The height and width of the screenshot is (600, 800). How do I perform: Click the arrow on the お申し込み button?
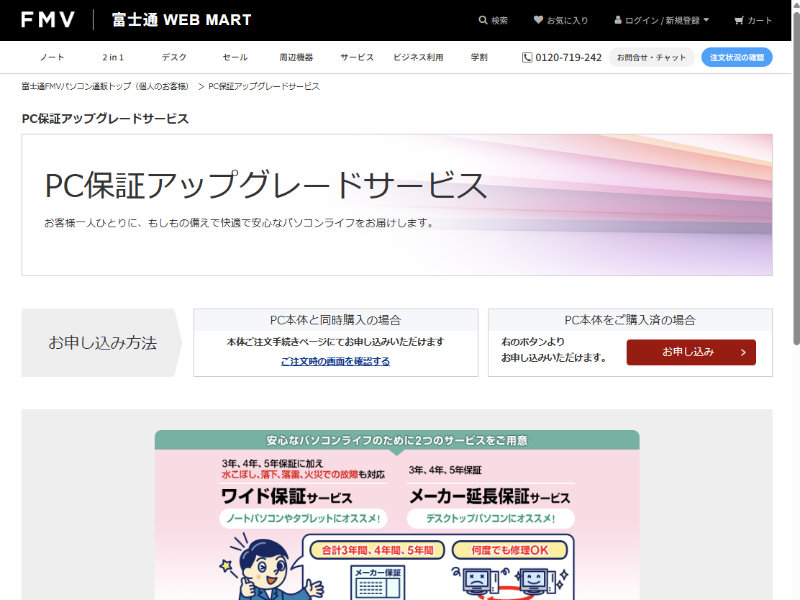[743, 352]
